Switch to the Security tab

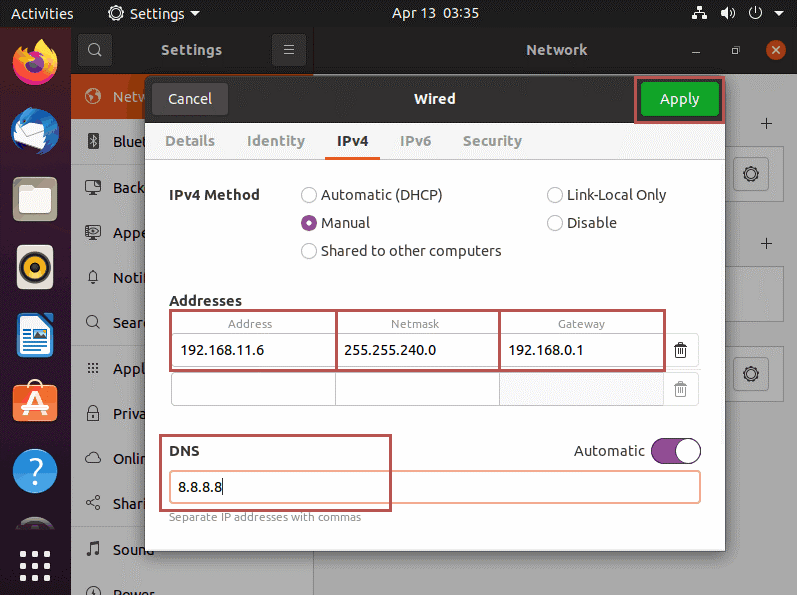pos(492,141)
